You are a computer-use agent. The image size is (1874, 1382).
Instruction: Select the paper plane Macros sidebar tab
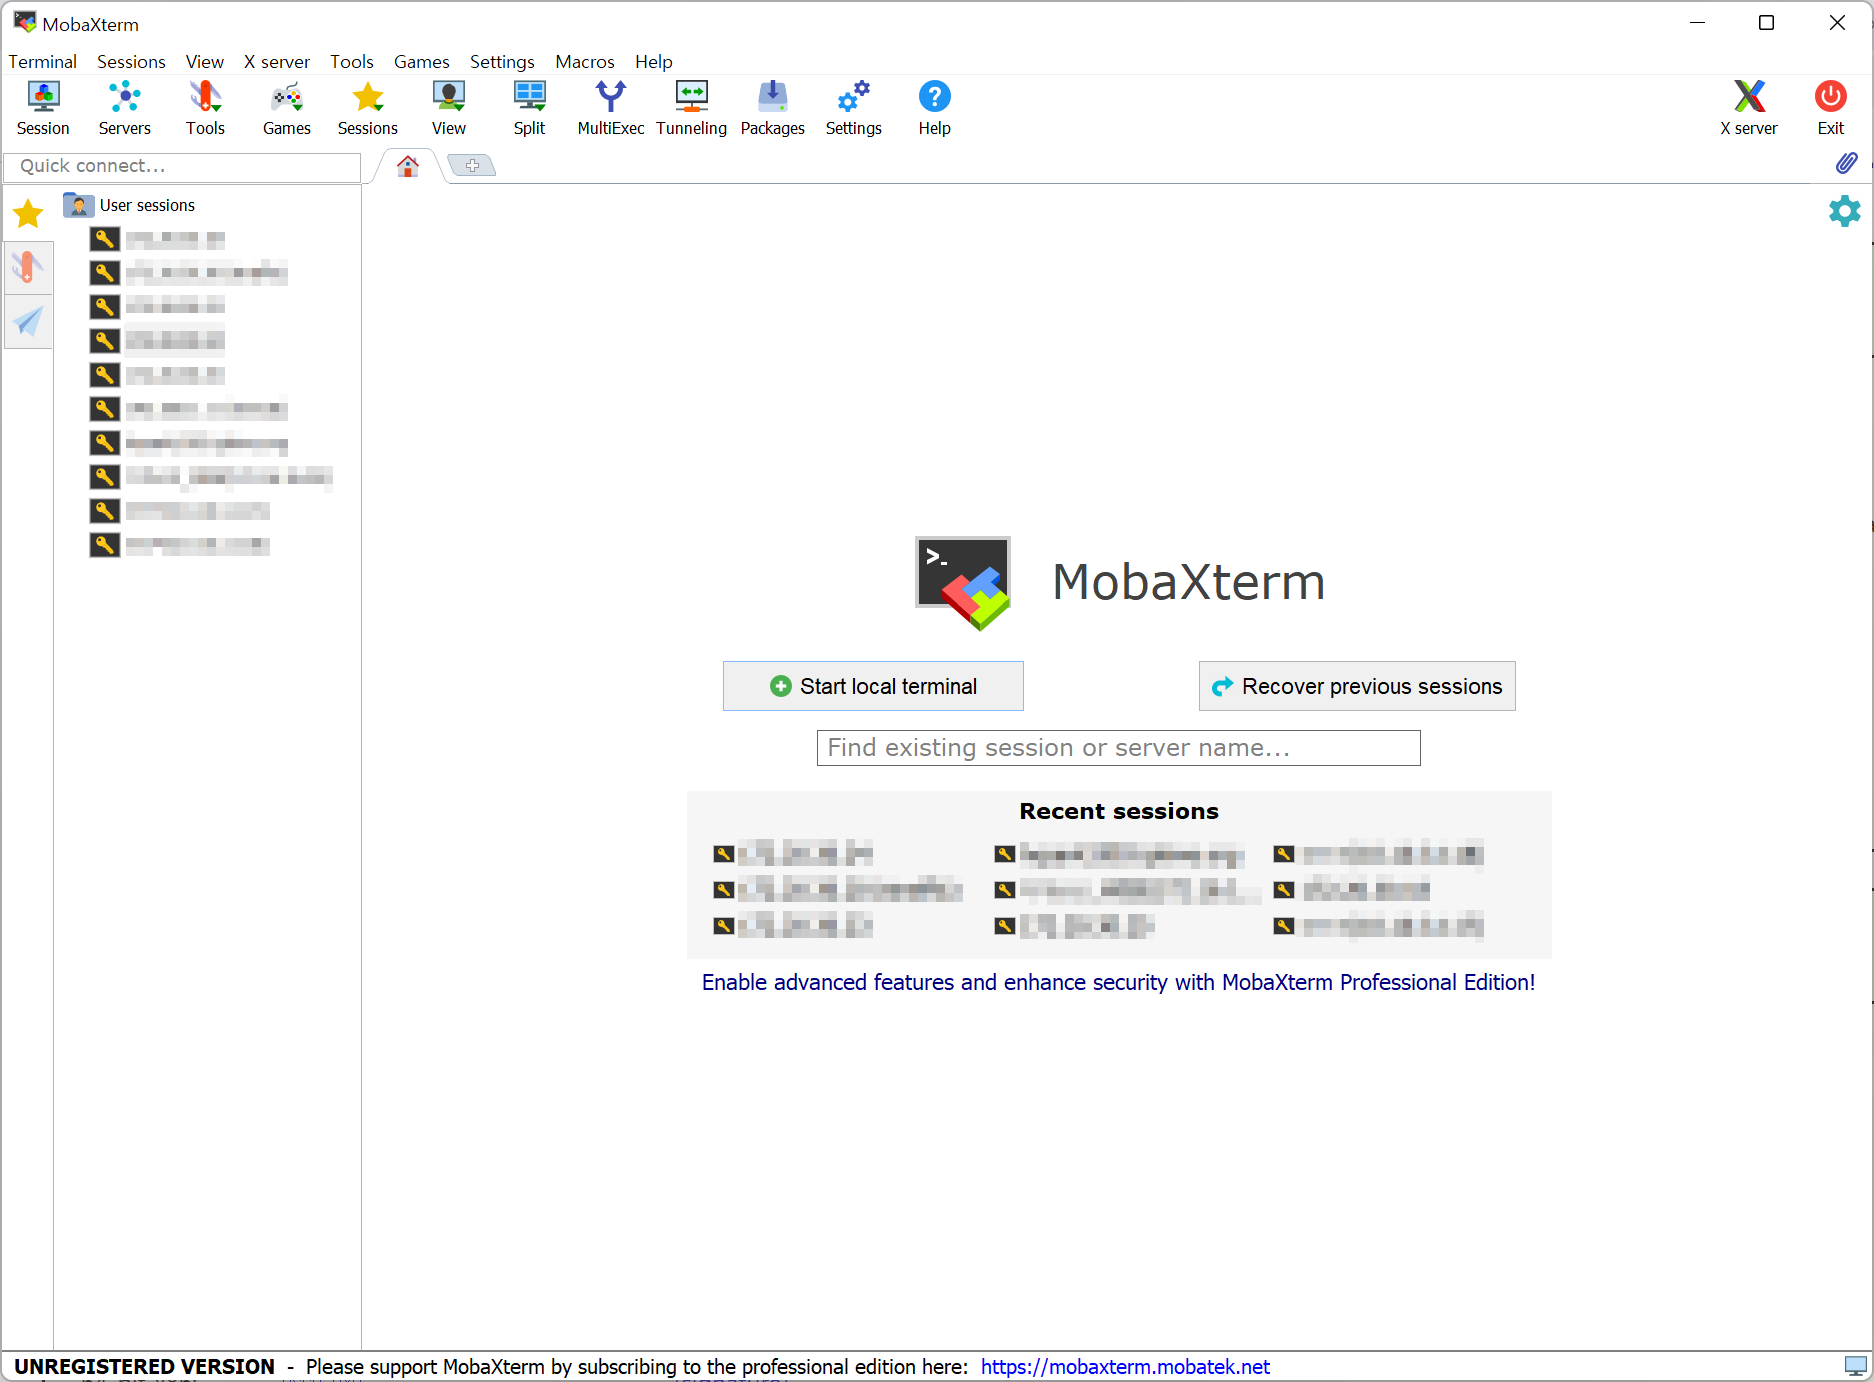(28, 321)
